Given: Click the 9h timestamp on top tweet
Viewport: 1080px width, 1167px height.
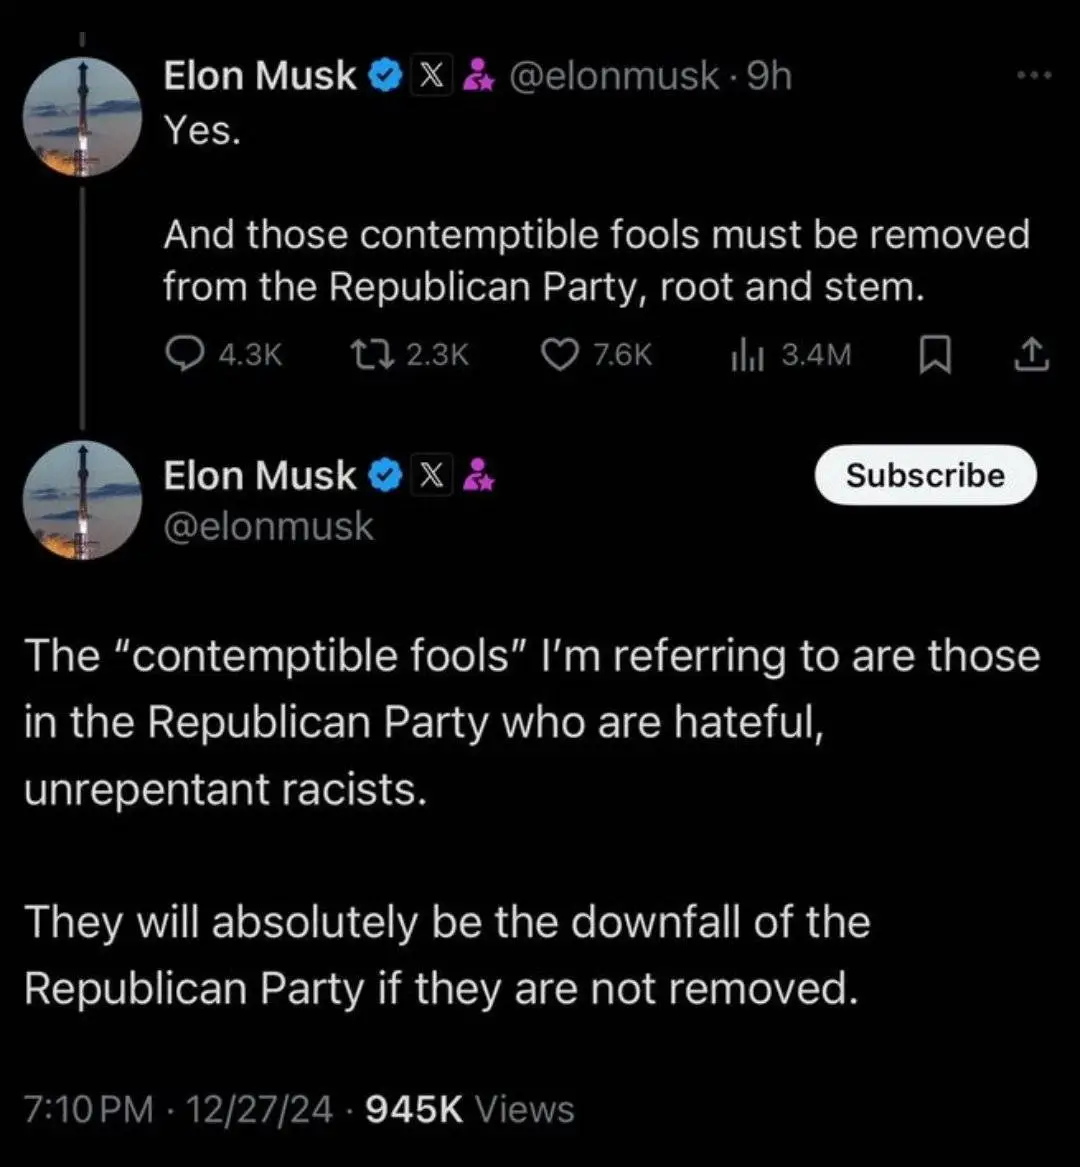Looking at the screenshot, I should 769,76.
